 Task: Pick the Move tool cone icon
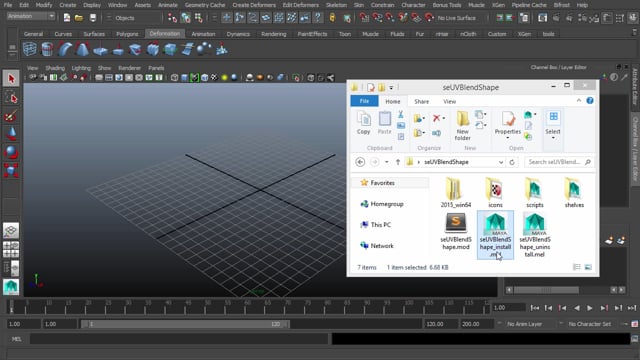(11, 133)
